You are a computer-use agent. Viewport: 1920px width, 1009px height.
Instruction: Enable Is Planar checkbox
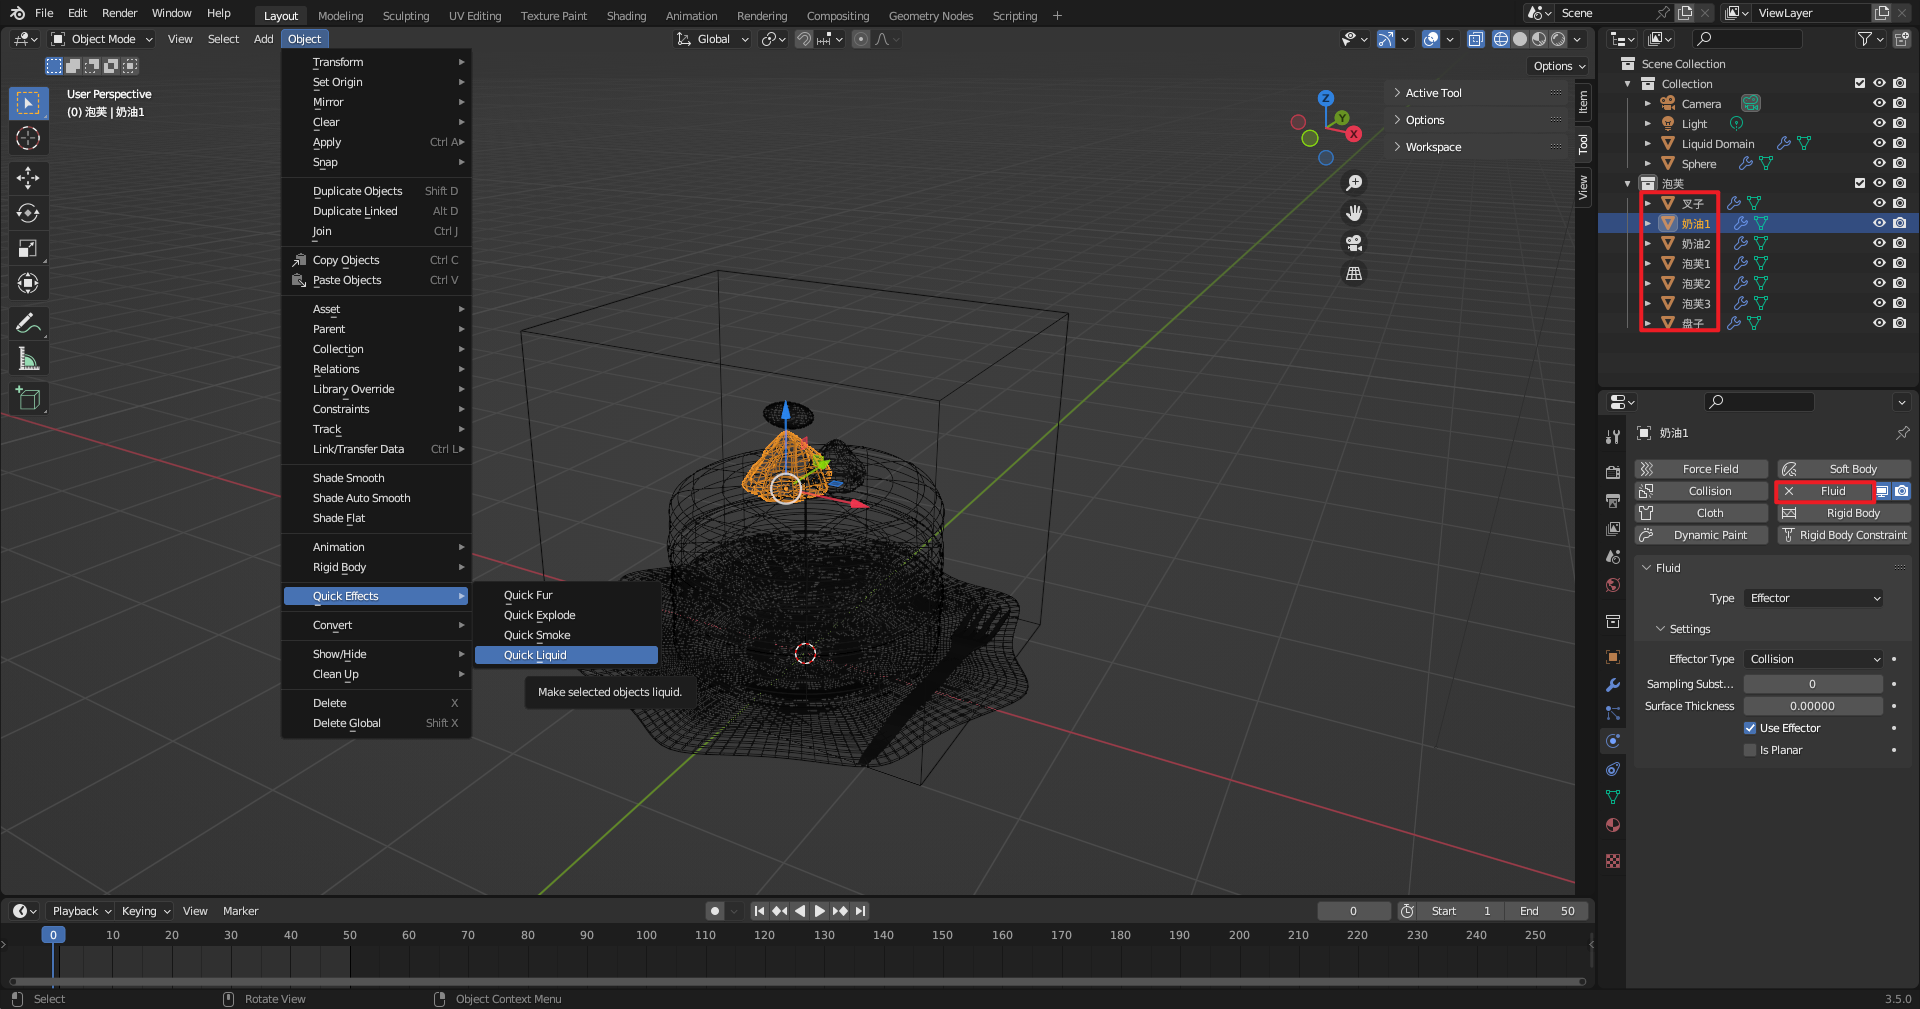coord(1750,750)
